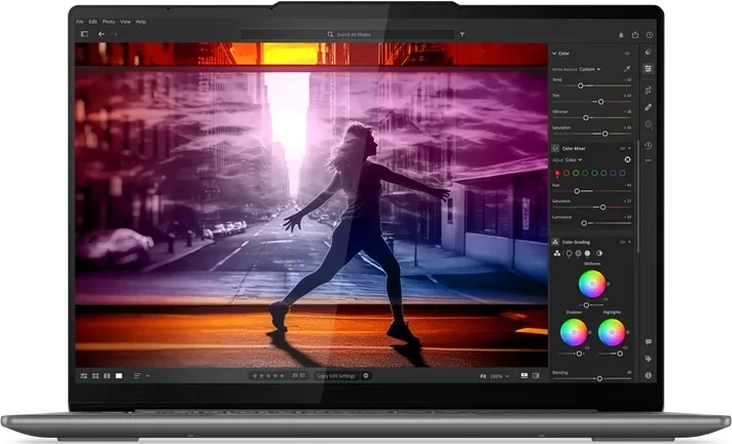Collapse the Color panel section

pyautogui.click(x=554, y=53)
